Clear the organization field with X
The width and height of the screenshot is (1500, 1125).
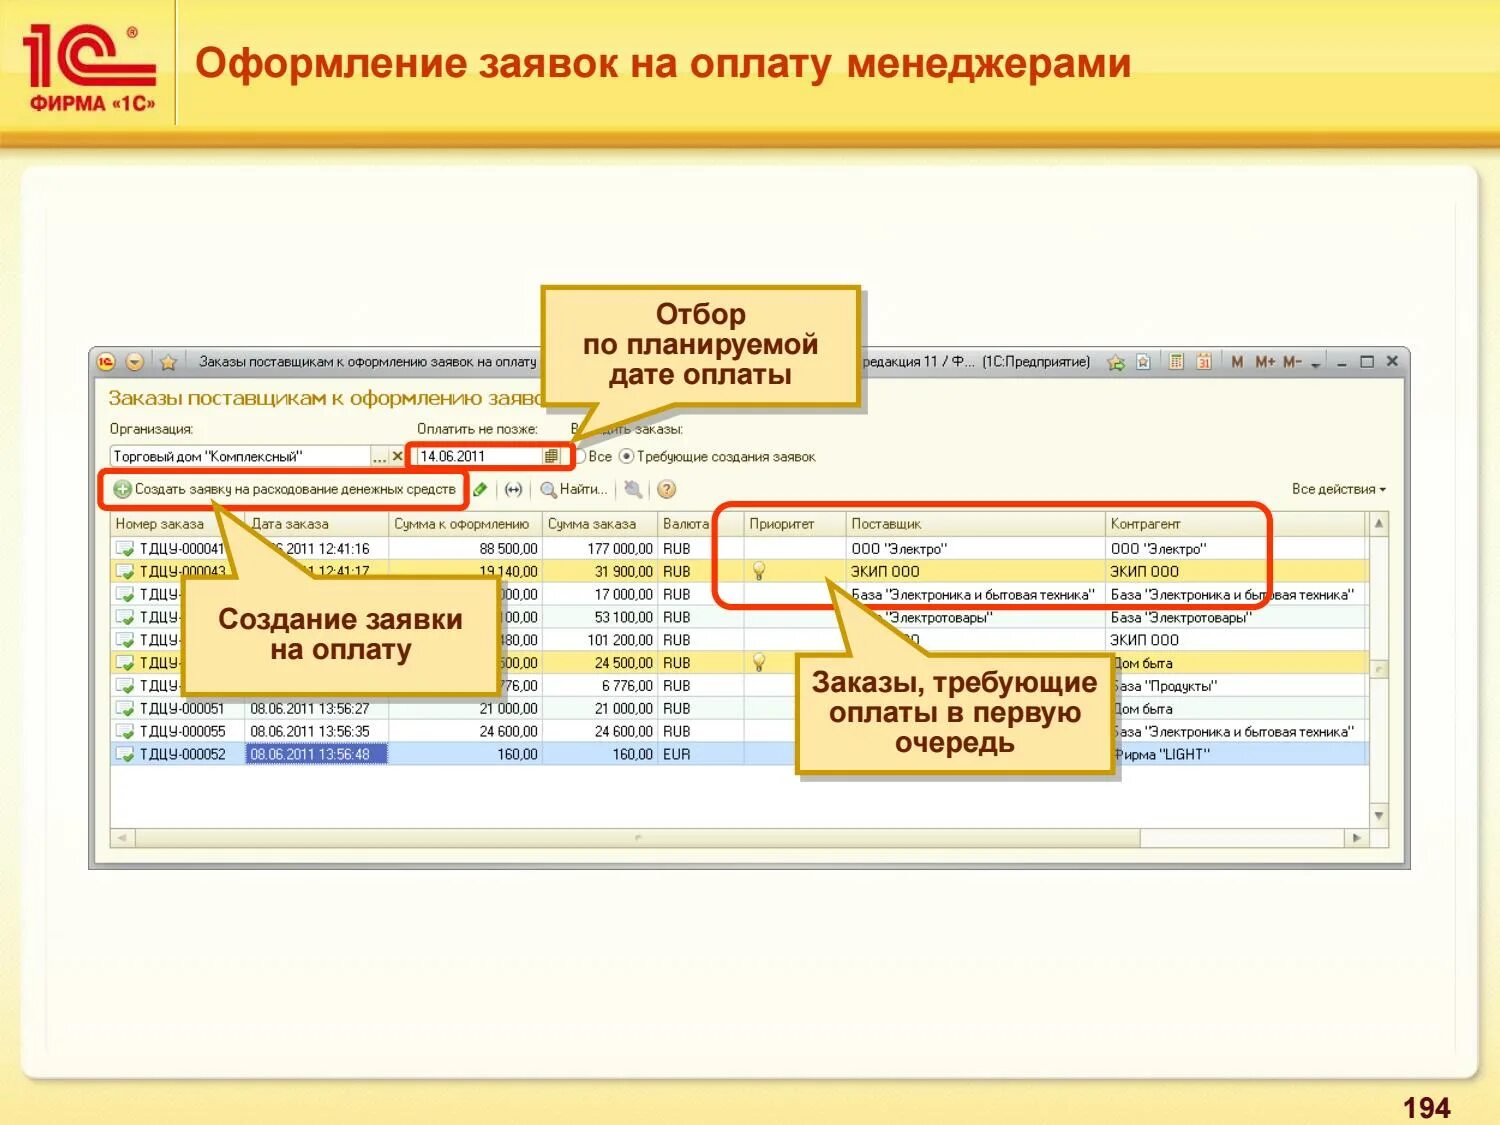click(x=397, y=457)
